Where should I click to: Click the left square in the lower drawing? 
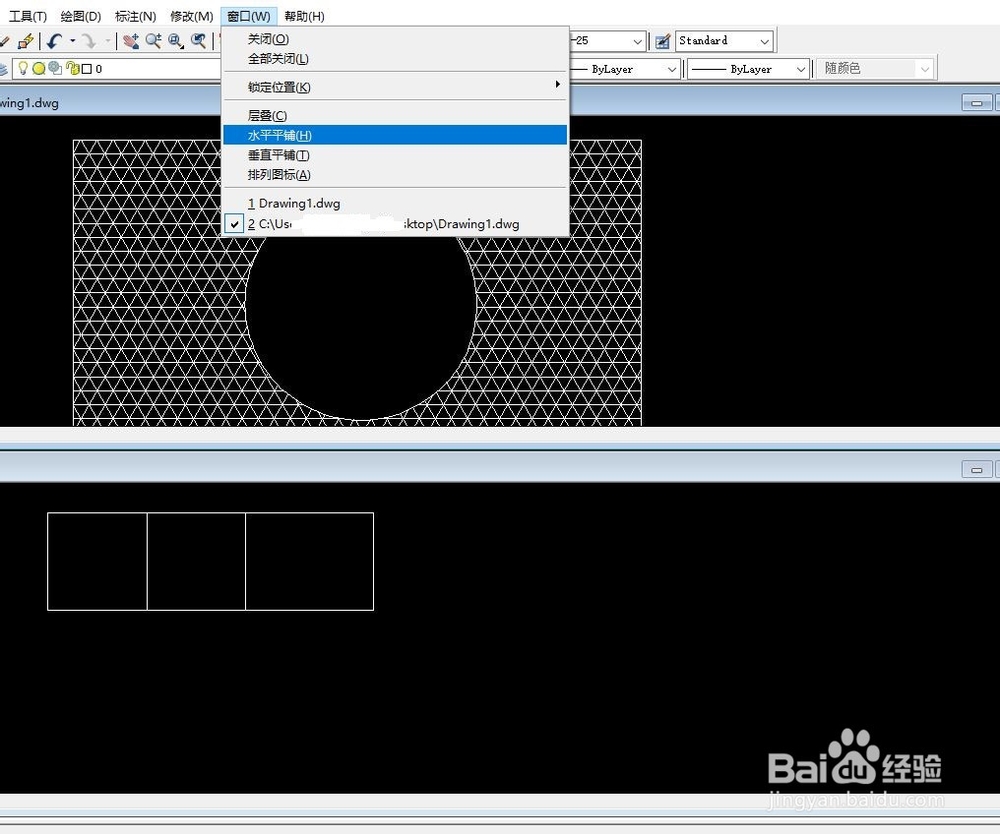pos(97,561)
